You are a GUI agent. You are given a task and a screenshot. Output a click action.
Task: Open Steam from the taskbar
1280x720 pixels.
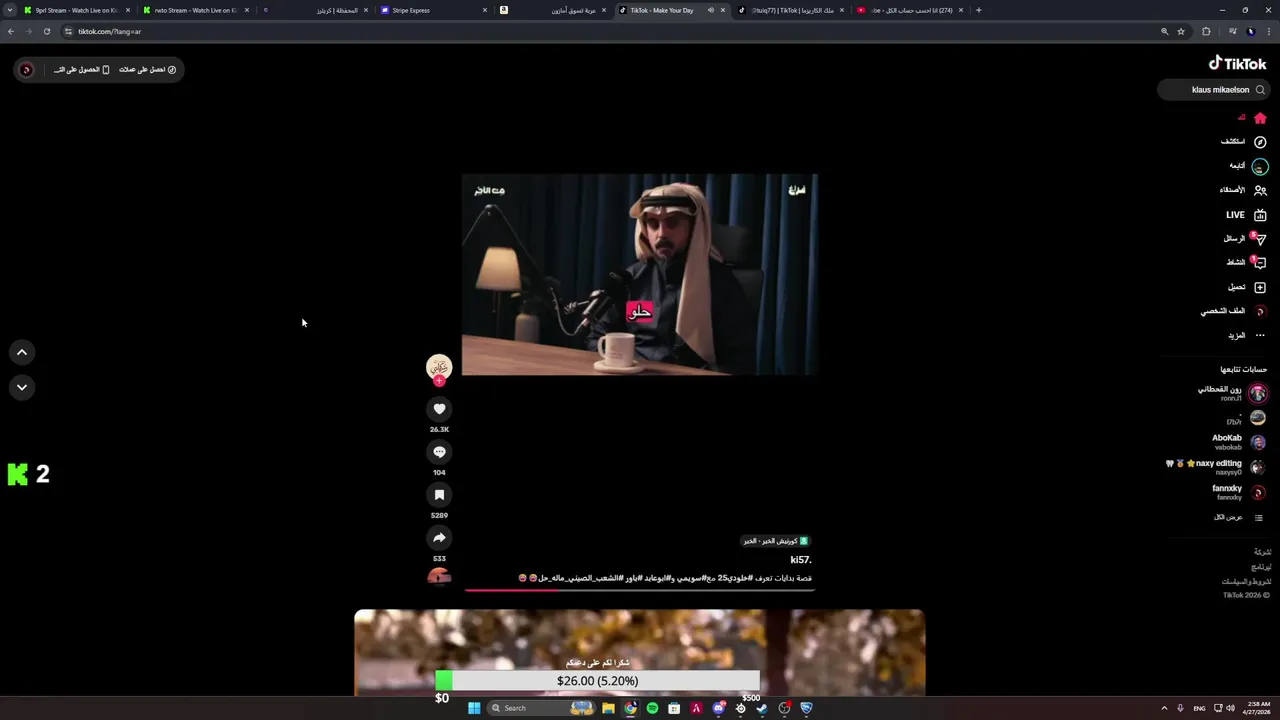coord(762,708)
